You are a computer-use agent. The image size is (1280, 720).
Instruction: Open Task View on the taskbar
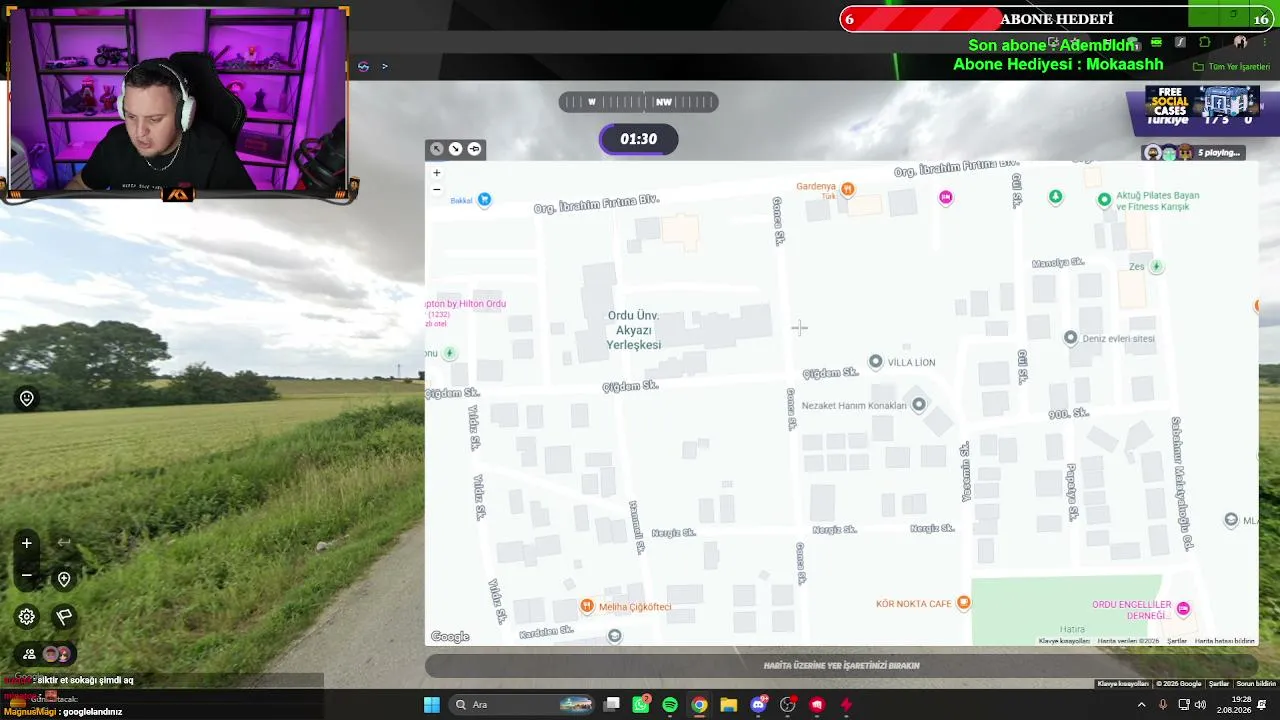click(612, 705)
